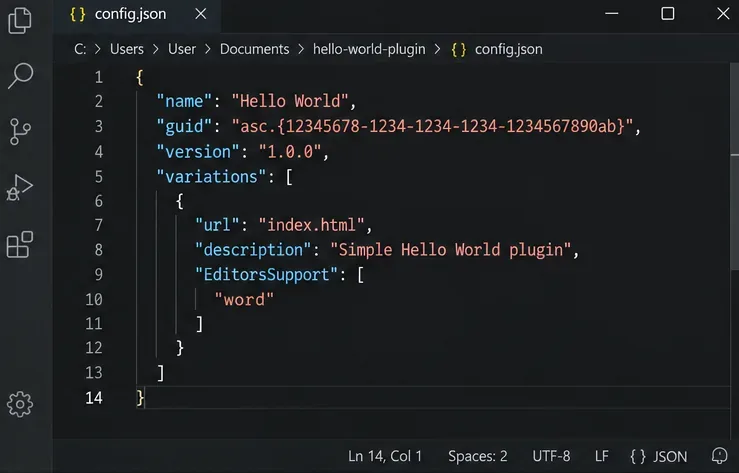
Task: Click the braces icon in breadcrumb path
Action: tap(459, 49)
